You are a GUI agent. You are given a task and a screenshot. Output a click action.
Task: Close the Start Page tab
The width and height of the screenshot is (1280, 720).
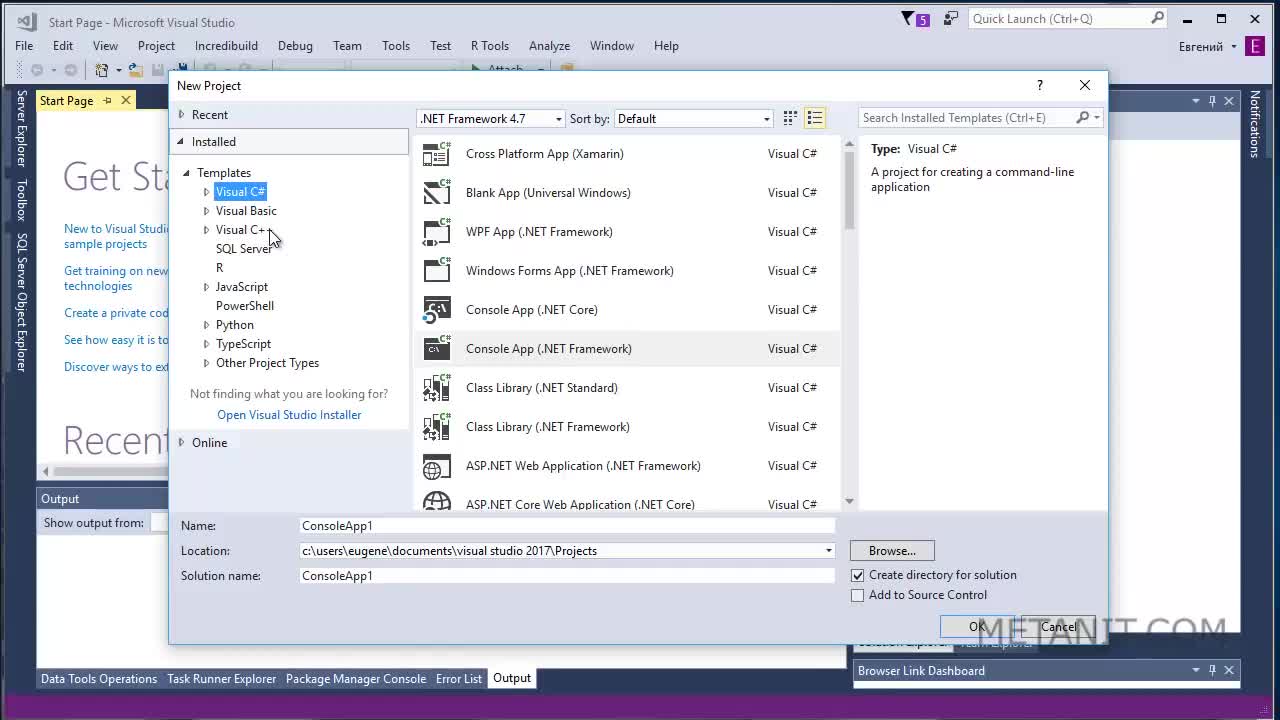(126, 101)
